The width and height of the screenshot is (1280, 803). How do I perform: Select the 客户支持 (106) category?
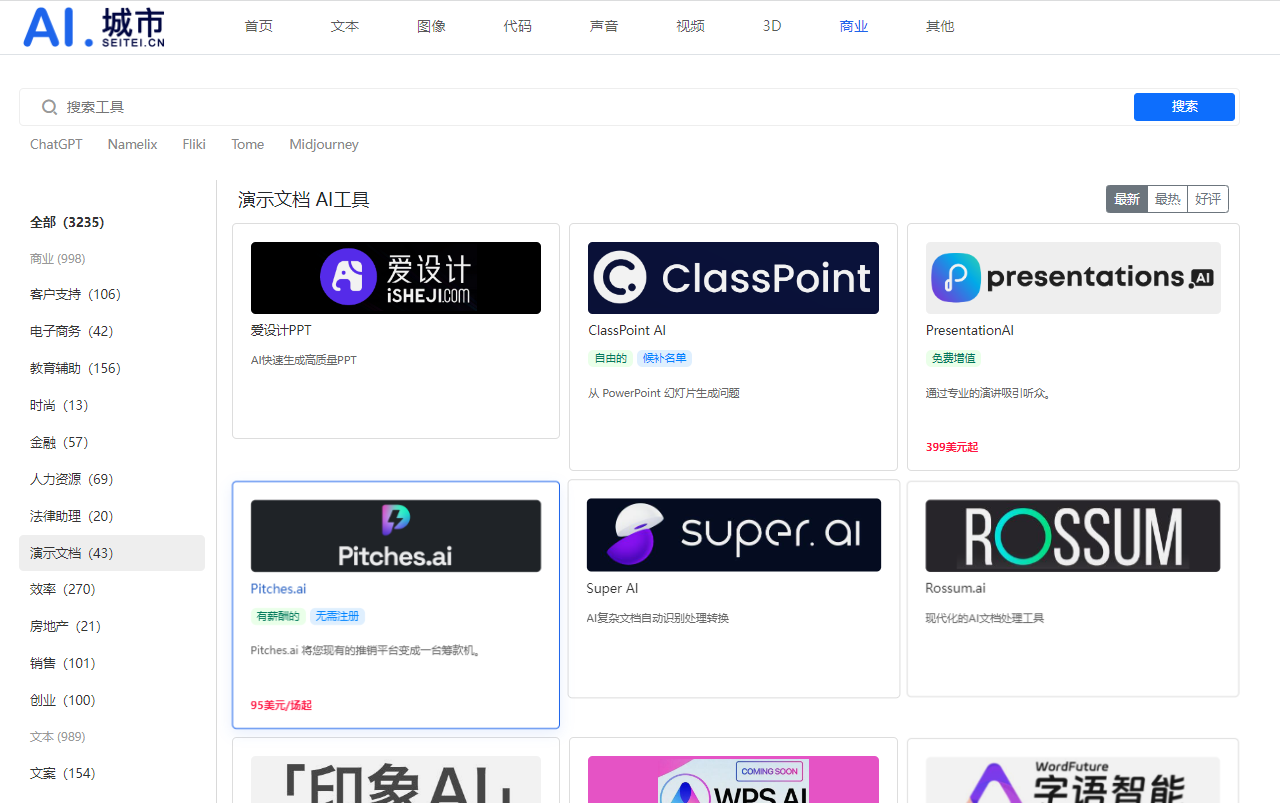pos(75,294)
